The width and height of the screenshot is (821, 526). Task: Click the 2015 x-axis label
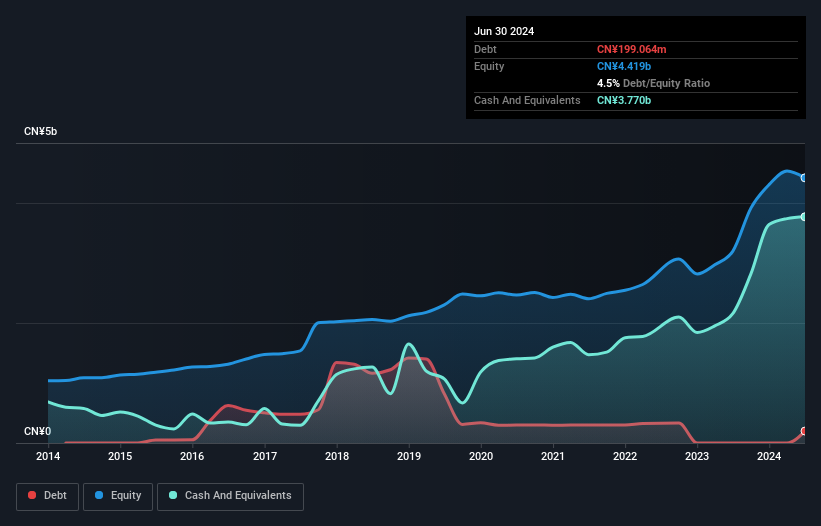120,456
